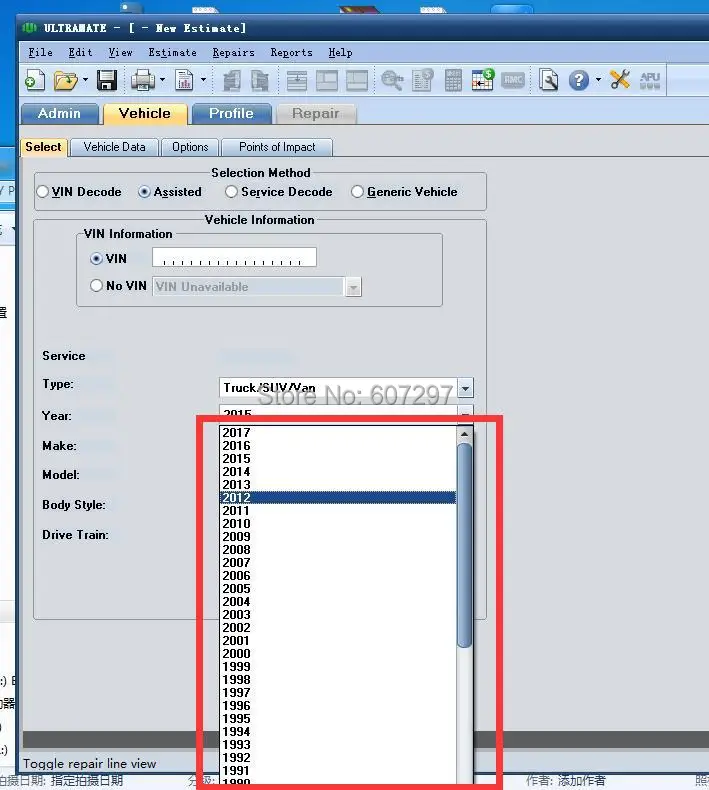Select year 2017 from the list

click(338, 433)
